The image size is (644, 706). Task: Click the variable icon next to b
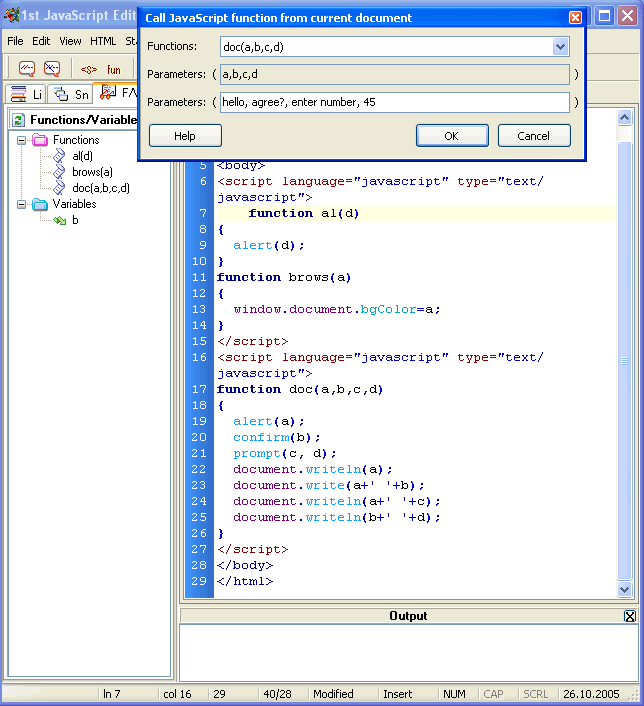click(59, 220)
